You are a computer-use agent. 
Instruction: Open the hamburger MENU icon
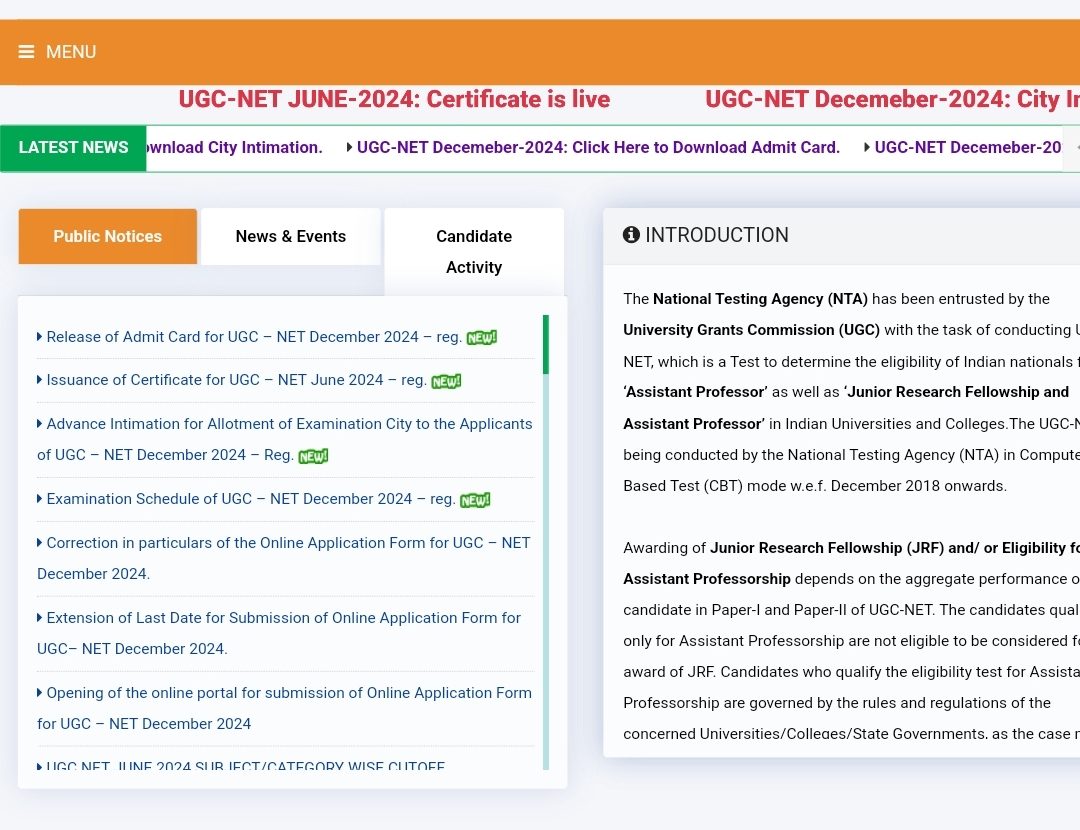tap(26, 52)
